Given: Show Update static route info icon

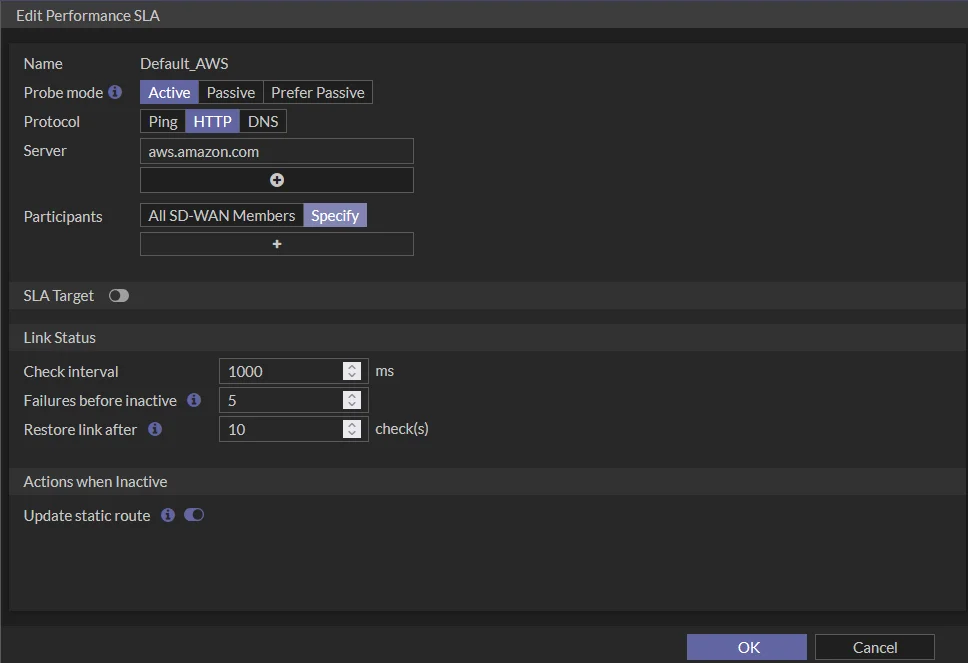Looking at the screenshot, I should pyautogui.click(x=168, y=515).
